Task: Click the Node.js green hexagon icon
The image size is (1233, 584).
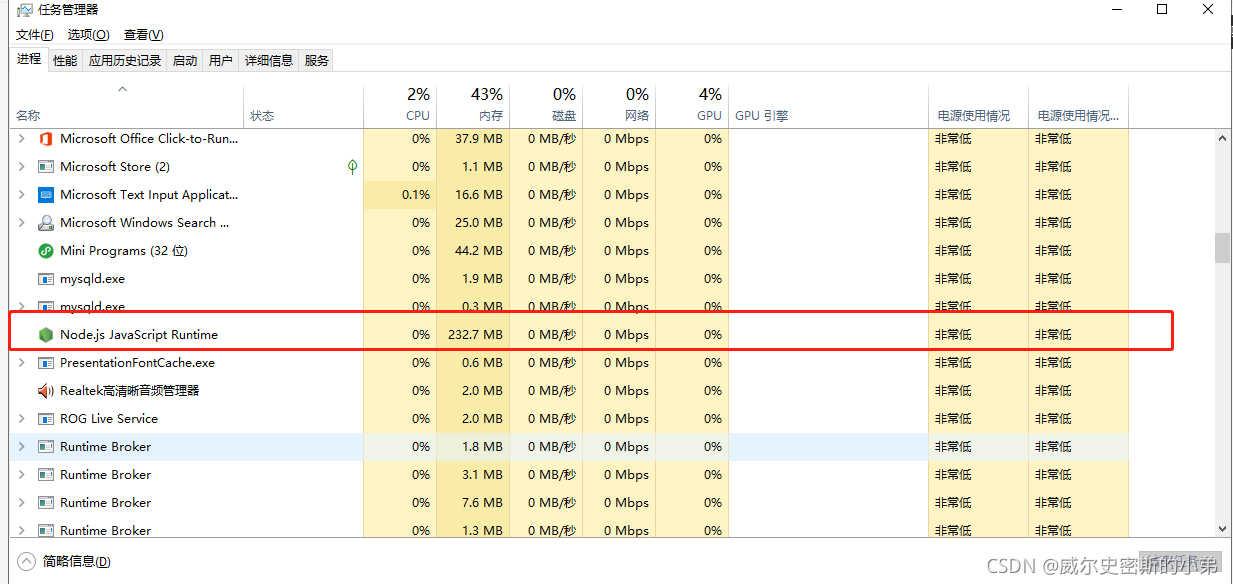Action: [45, 334]
